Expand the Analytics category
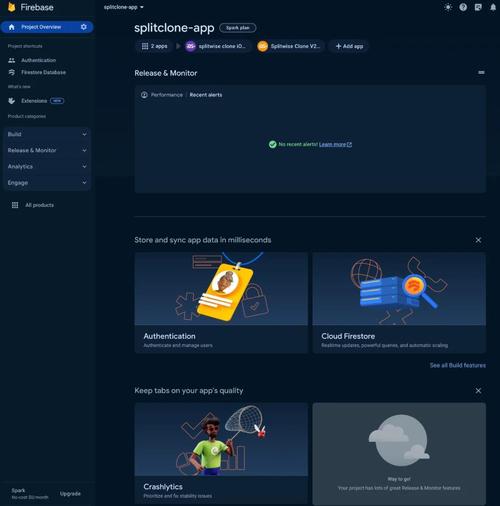 click(x=47, y=166)
